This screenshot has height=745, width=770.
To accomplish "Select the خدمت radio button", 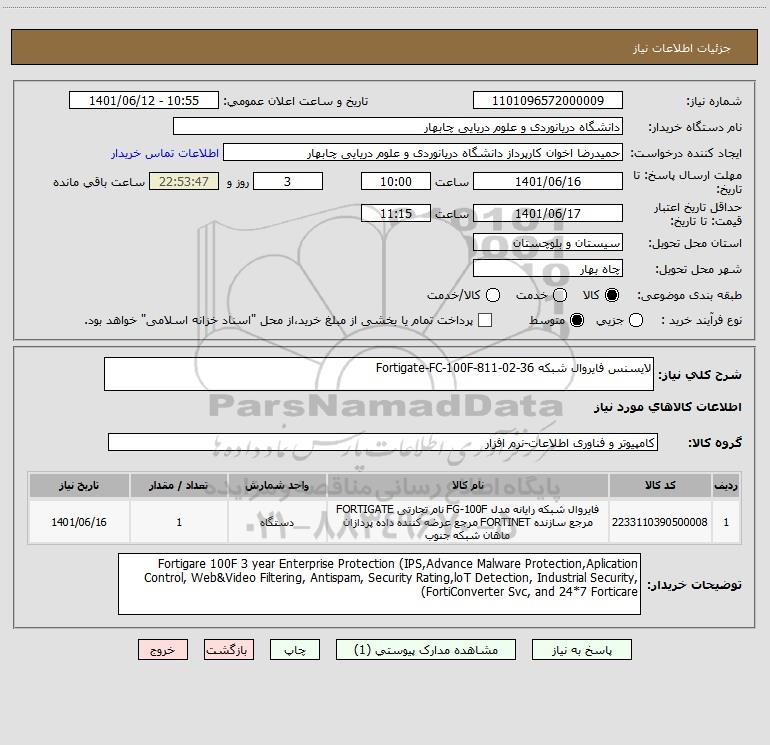I will [560, 295].
